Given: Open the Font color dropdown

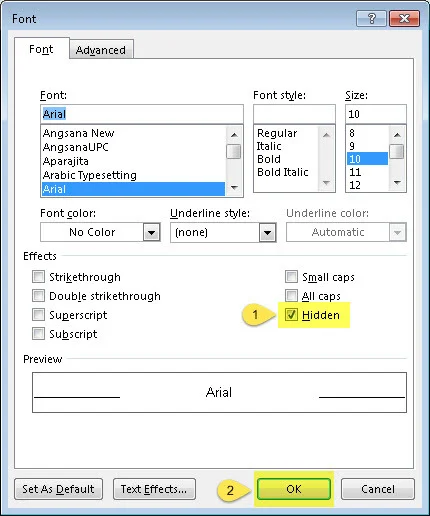Looking at the screenshot, I should [x=152, y=232].
